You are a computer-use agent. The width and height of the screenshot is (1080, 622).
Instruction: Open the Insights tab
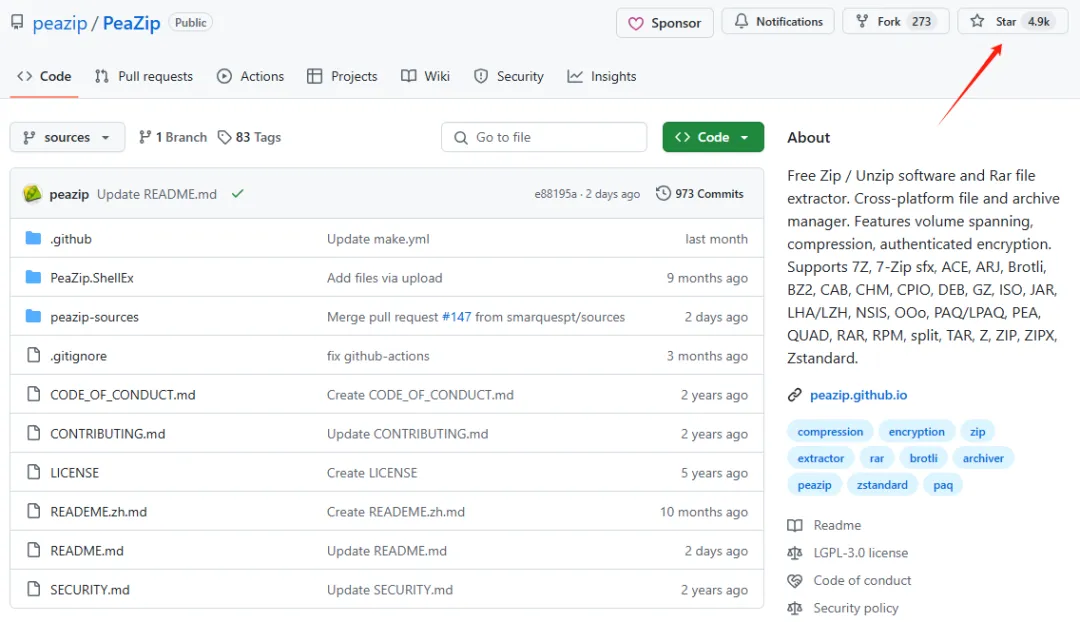[x=602, y=76]
